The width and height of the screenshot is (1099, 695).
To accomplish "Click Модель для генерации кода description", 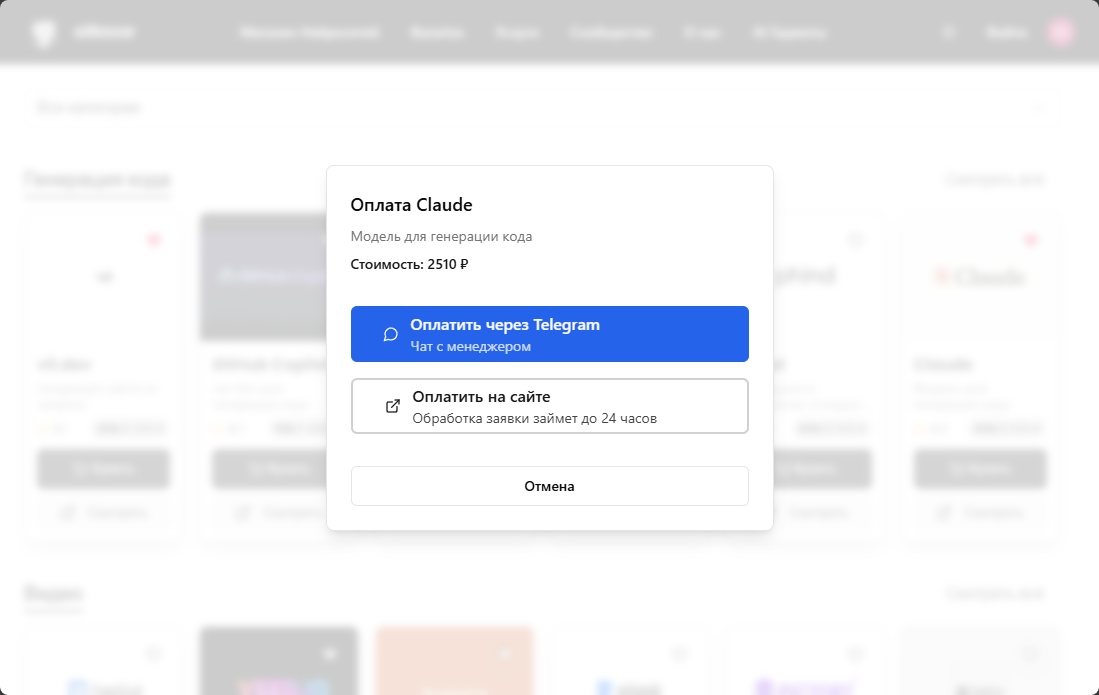I will [442, 237].
